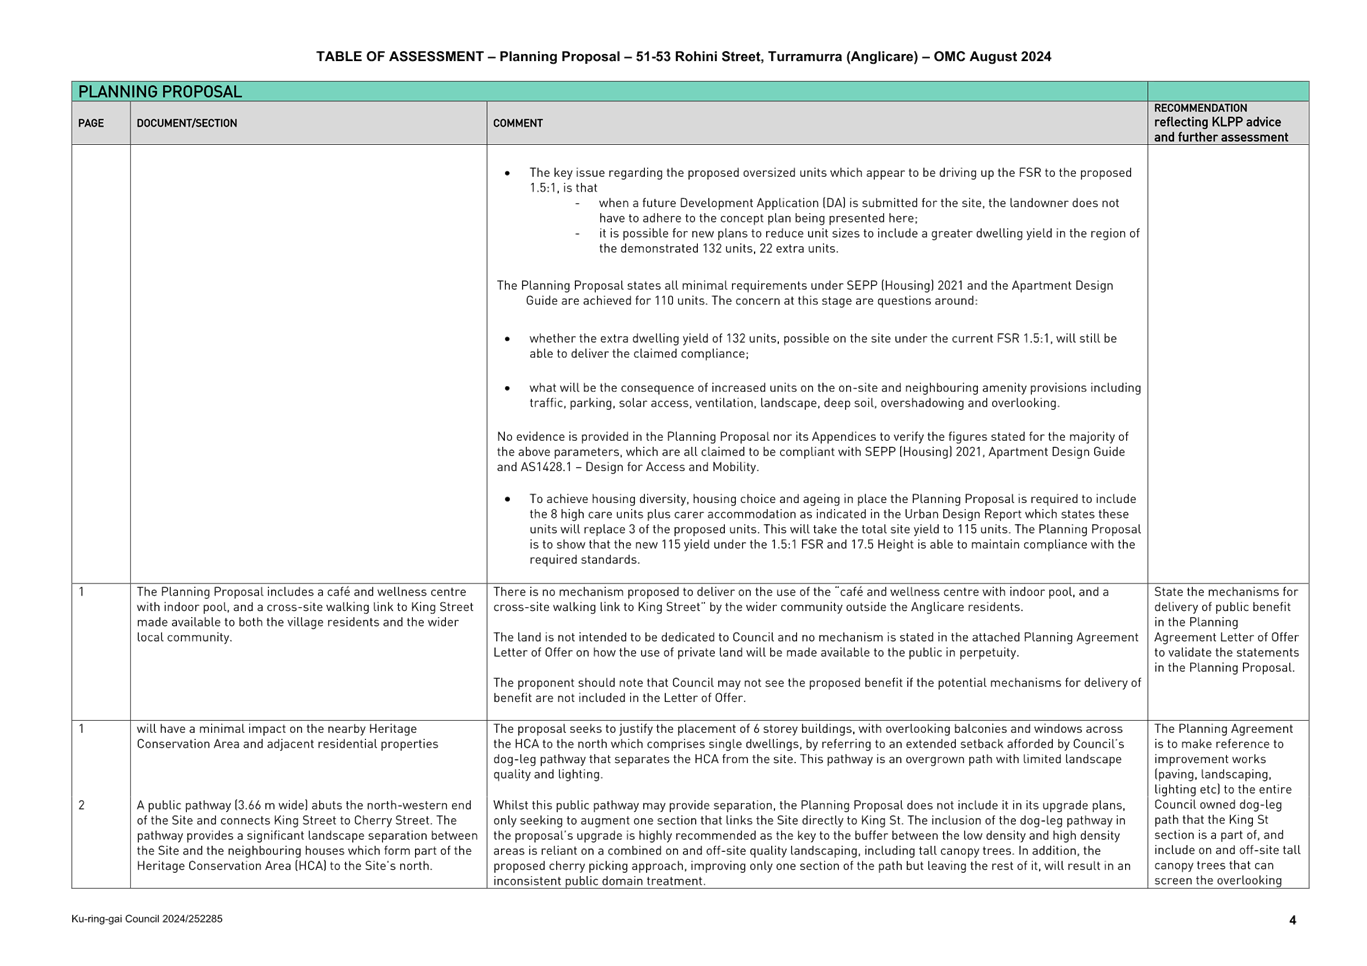Select the 'PLANNING PROPOSAL' table heading
This screenshot has height=966, width=1367.
click(x=160, y=92)
